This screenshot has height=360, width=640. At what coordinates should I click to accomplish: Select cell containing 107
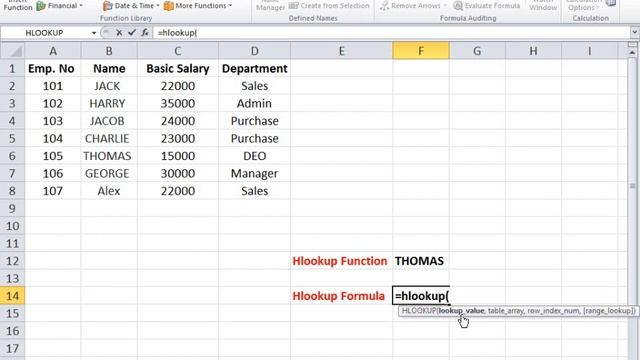pos(53,191)
